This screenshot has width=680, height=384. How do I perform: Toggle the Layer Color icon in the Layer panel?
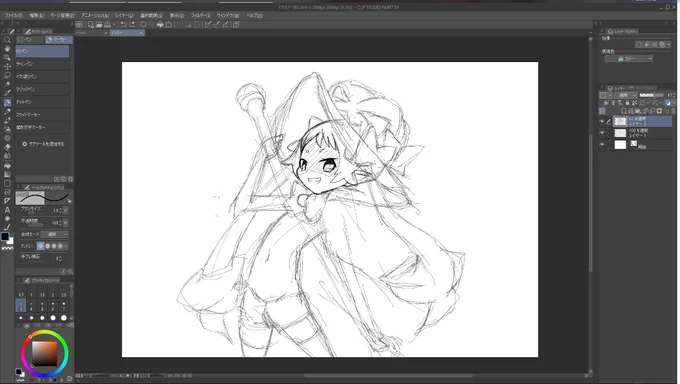click(x=667, y=103)
